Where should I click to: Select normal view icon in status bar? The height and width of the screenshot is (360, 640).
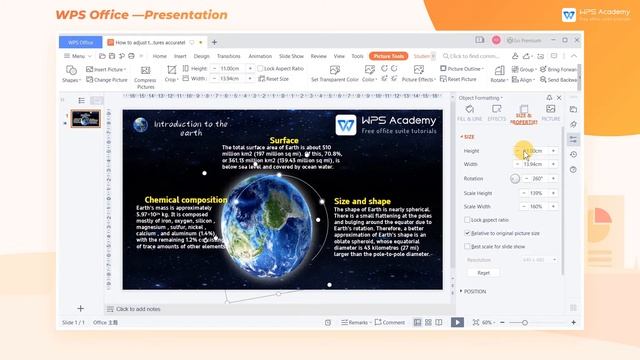[x=417, y=322]
